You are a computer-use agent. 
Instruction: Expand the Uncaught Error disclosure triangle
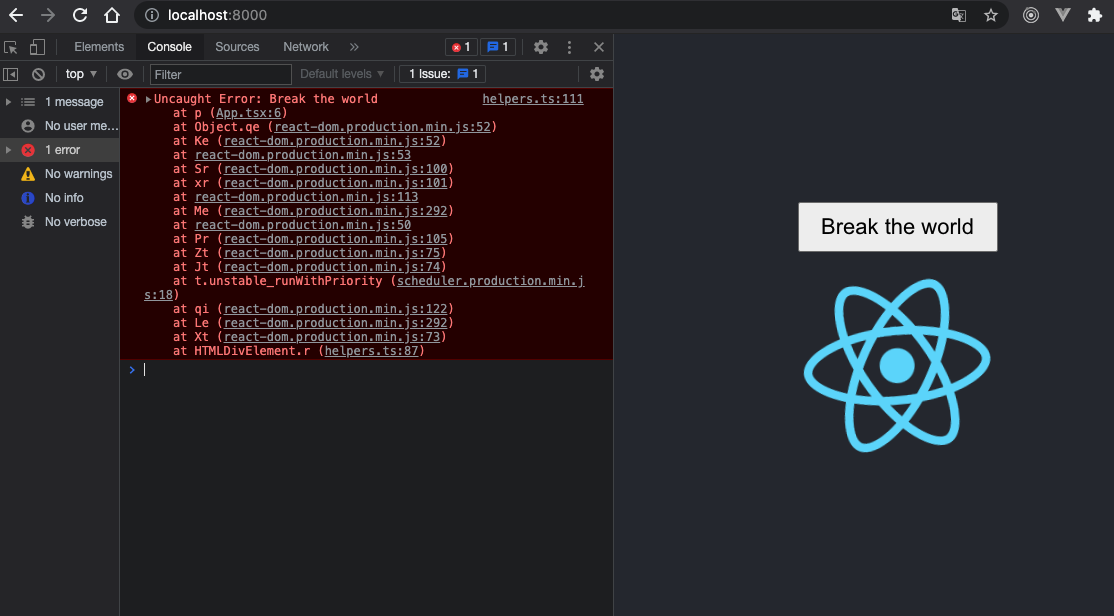pyautogui.click(x=148, y=99)
